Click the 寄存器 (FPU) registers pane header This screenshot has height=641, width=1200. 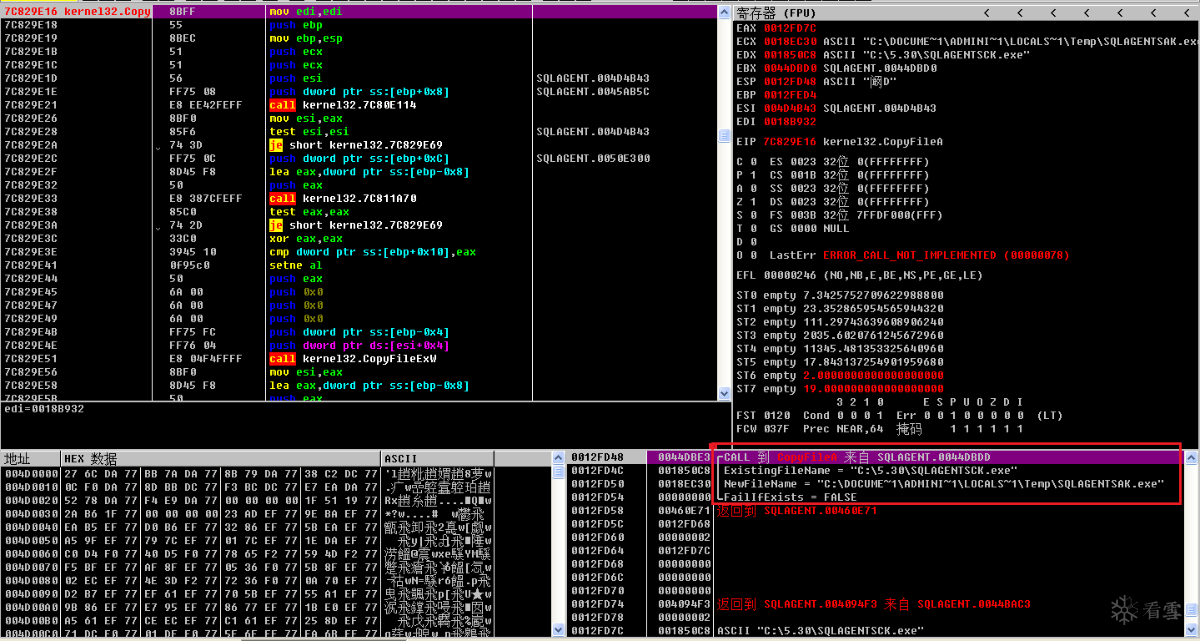pyautogui.click(x=777, y=12)
